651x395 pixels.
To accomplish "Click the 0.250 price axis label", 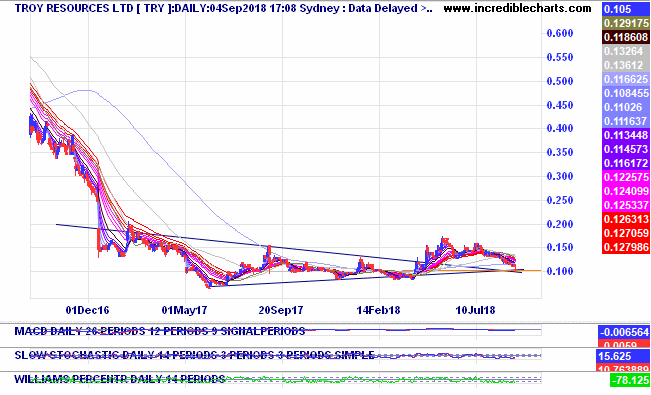I will [560, 200].
